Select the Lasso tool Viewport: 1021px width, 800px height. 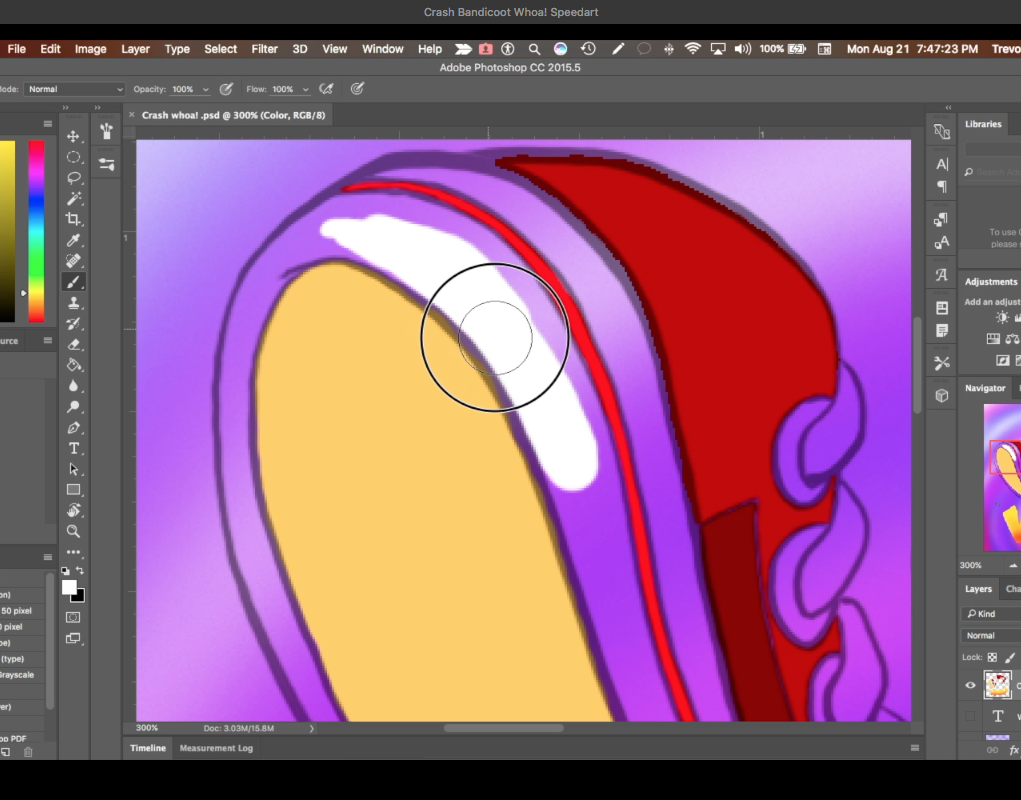point(74,178)
